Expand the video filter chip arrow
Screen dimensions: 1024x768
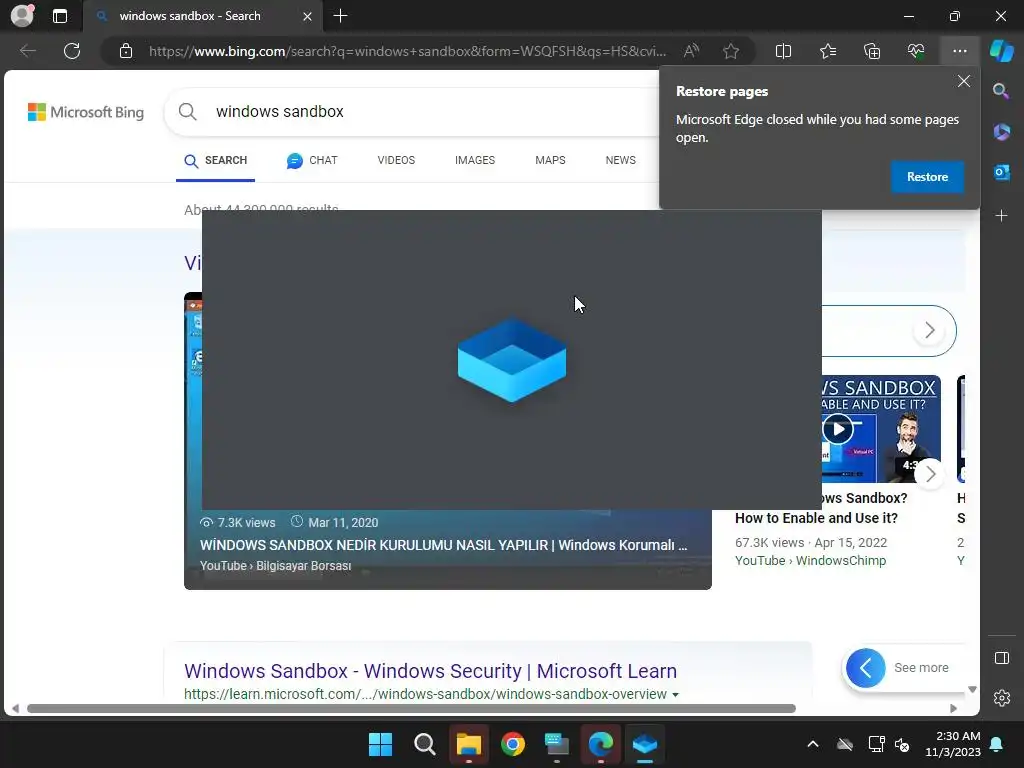929,330
